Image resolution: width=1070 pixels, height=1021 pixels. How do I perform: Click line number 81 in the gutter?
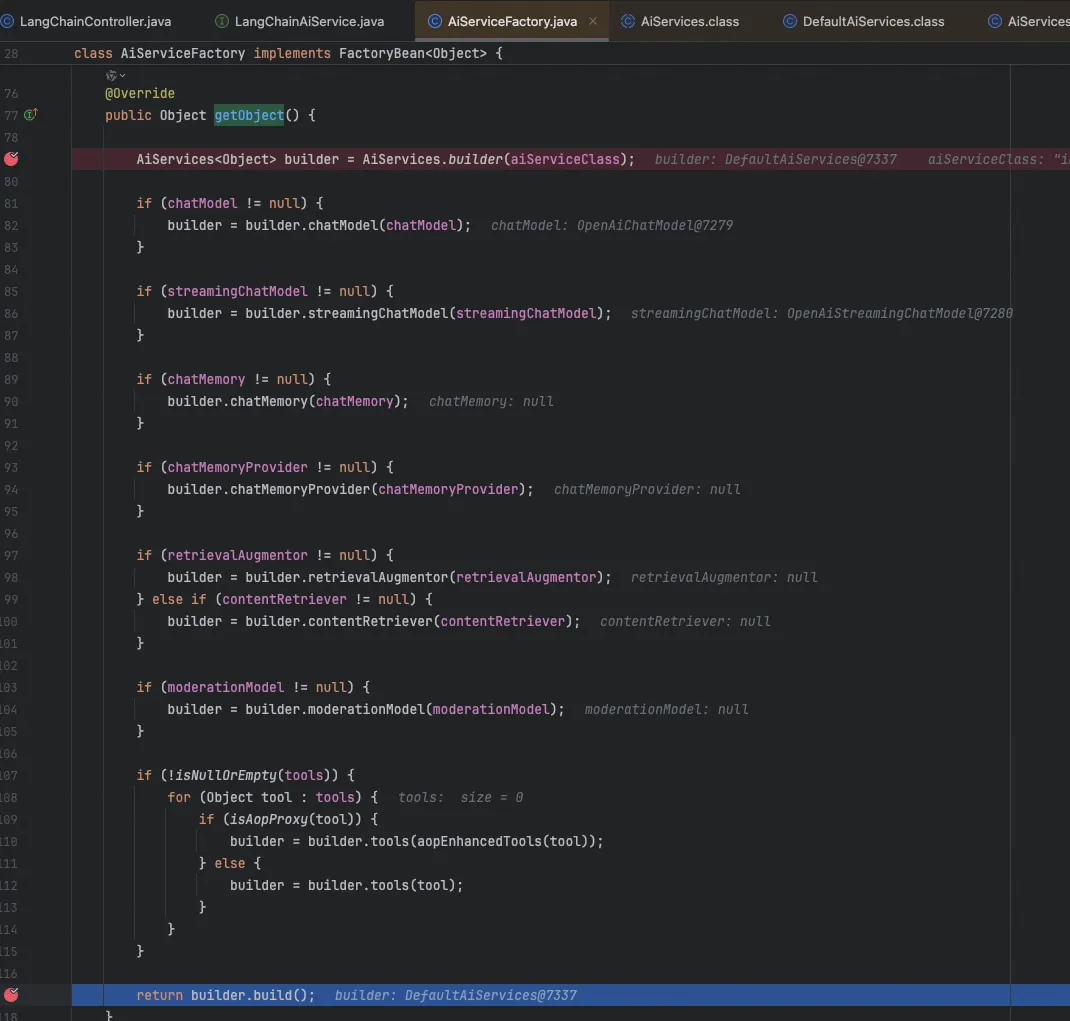tap(10, 203)
